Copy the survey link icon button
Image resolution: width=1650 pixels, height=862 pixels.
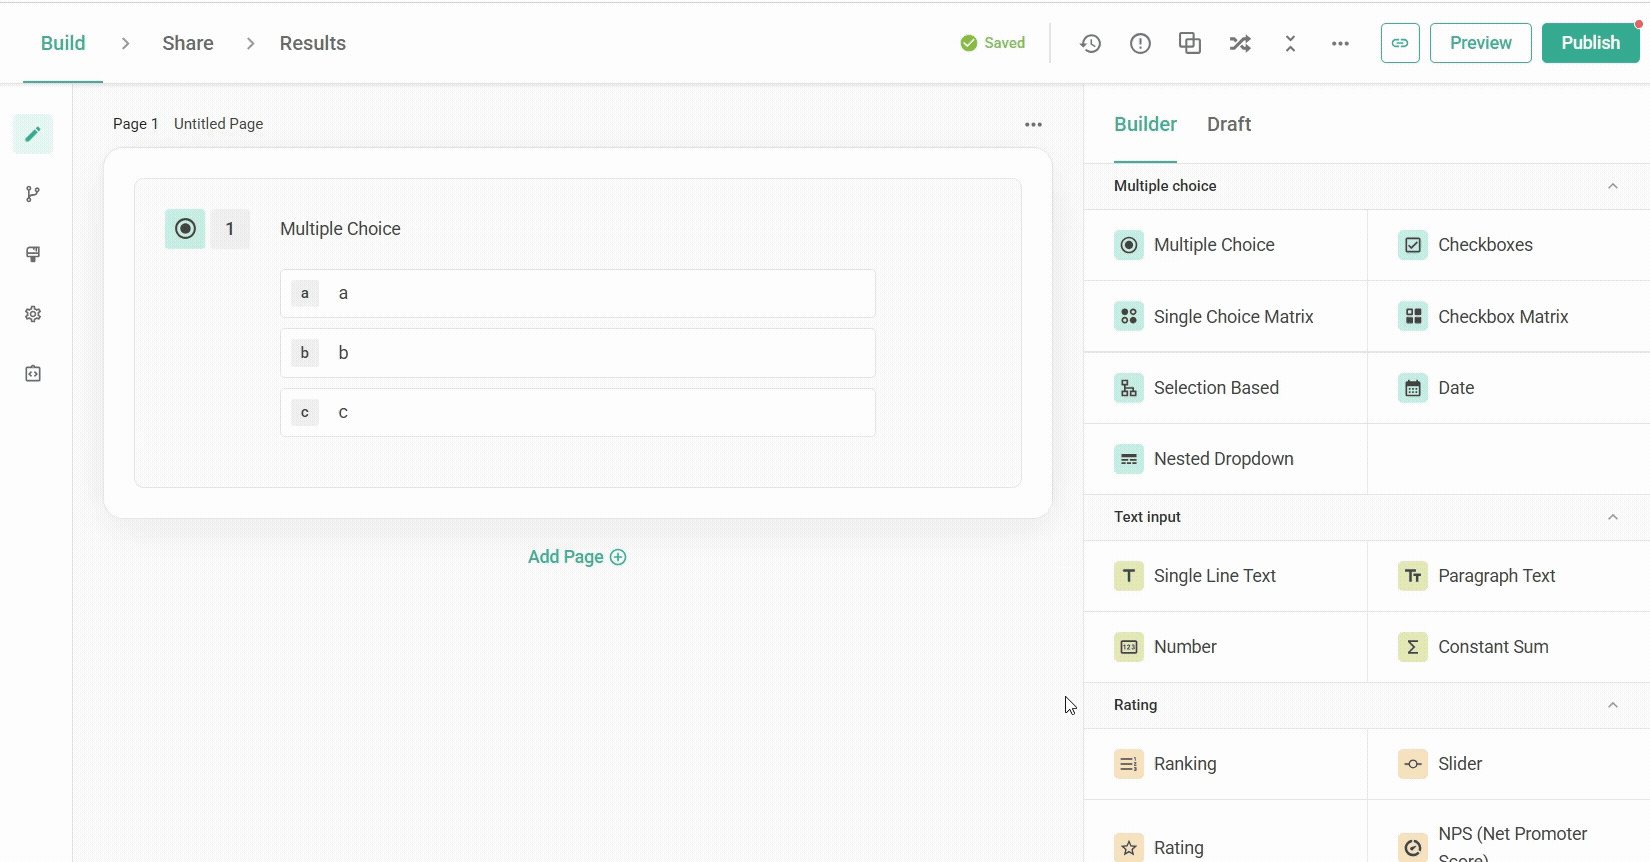(x=1400, y=43)
